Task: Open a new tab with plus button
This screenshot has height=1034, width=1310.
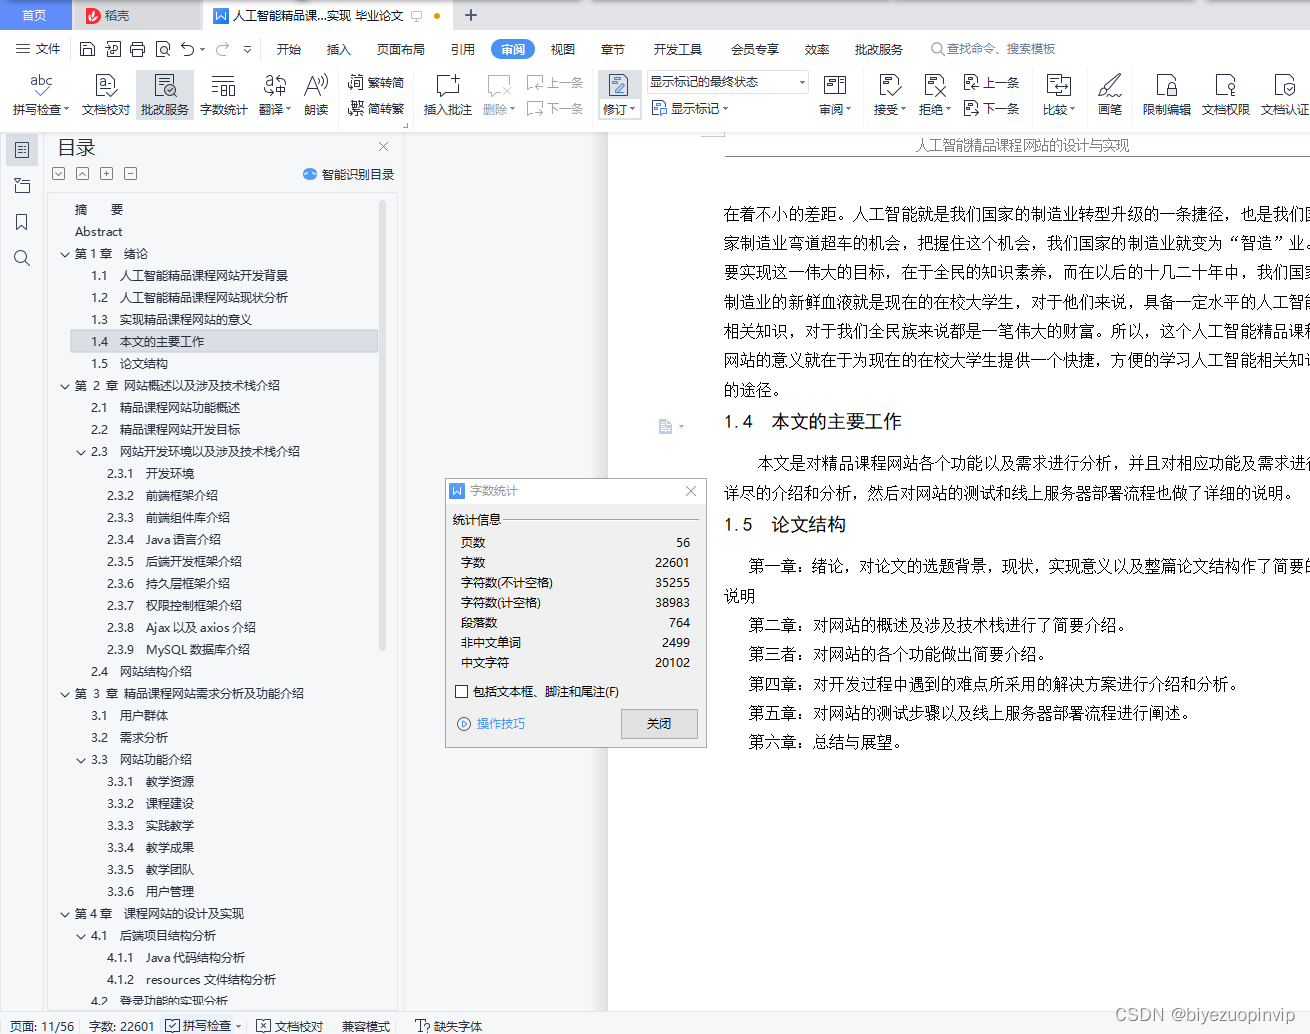Action: 471,15
